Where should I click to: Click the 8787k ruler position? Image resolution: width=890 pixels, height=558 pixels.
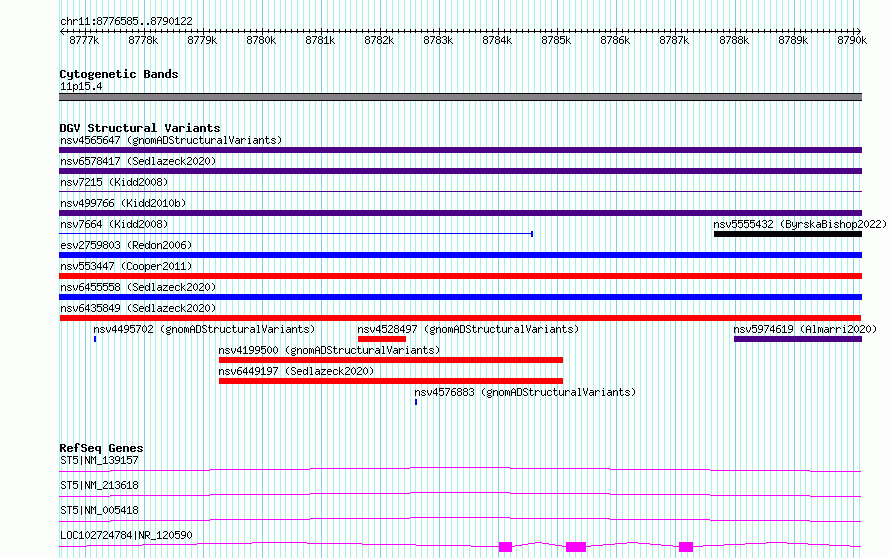coord(674,40)
